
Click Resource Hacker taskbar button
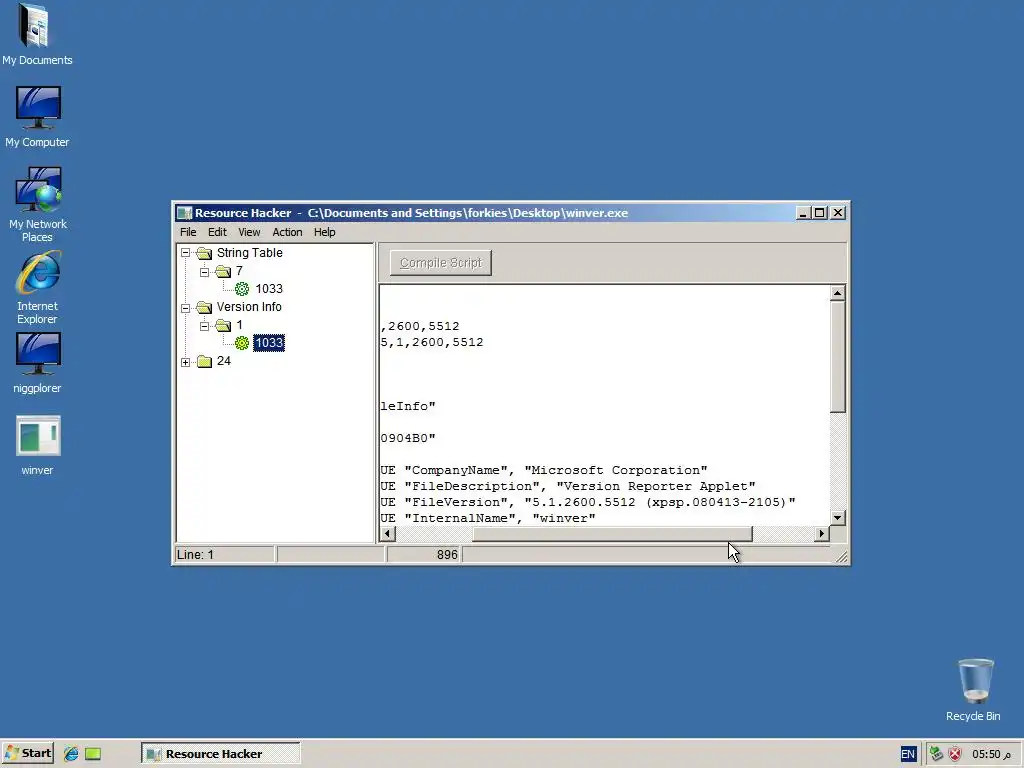click(x=221, y=754)
